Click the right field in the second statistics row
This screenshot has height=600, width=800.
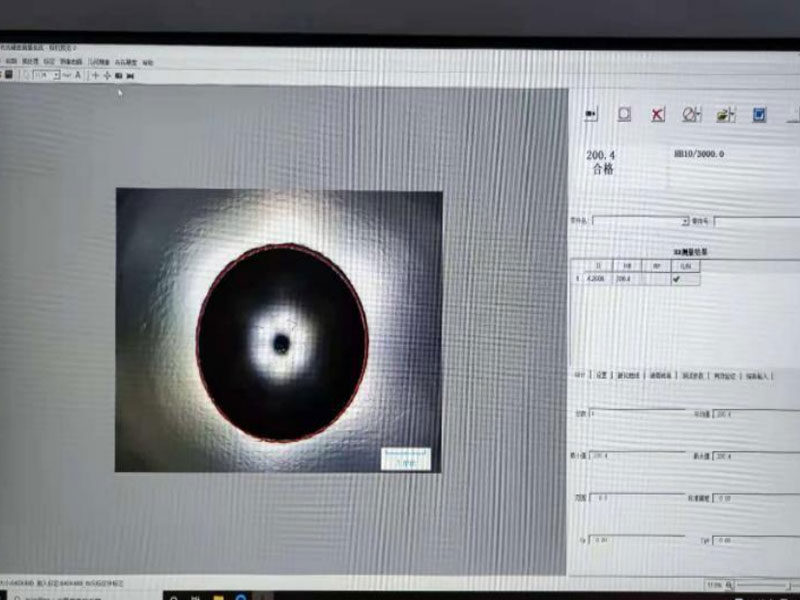757,456
